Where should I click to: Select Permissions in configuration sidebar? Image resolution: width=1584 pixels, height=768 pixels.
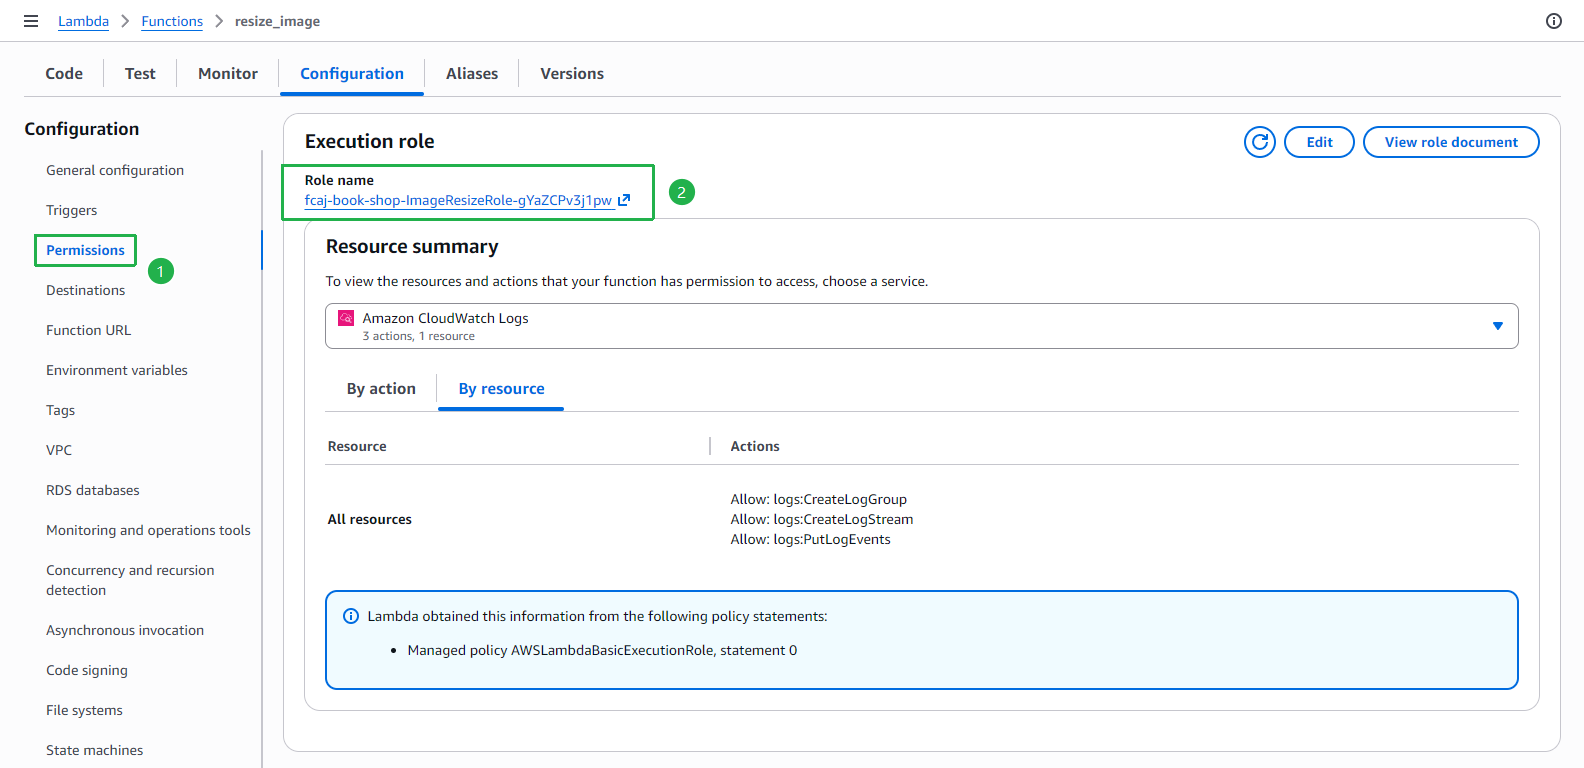click(x=85, y=250)
